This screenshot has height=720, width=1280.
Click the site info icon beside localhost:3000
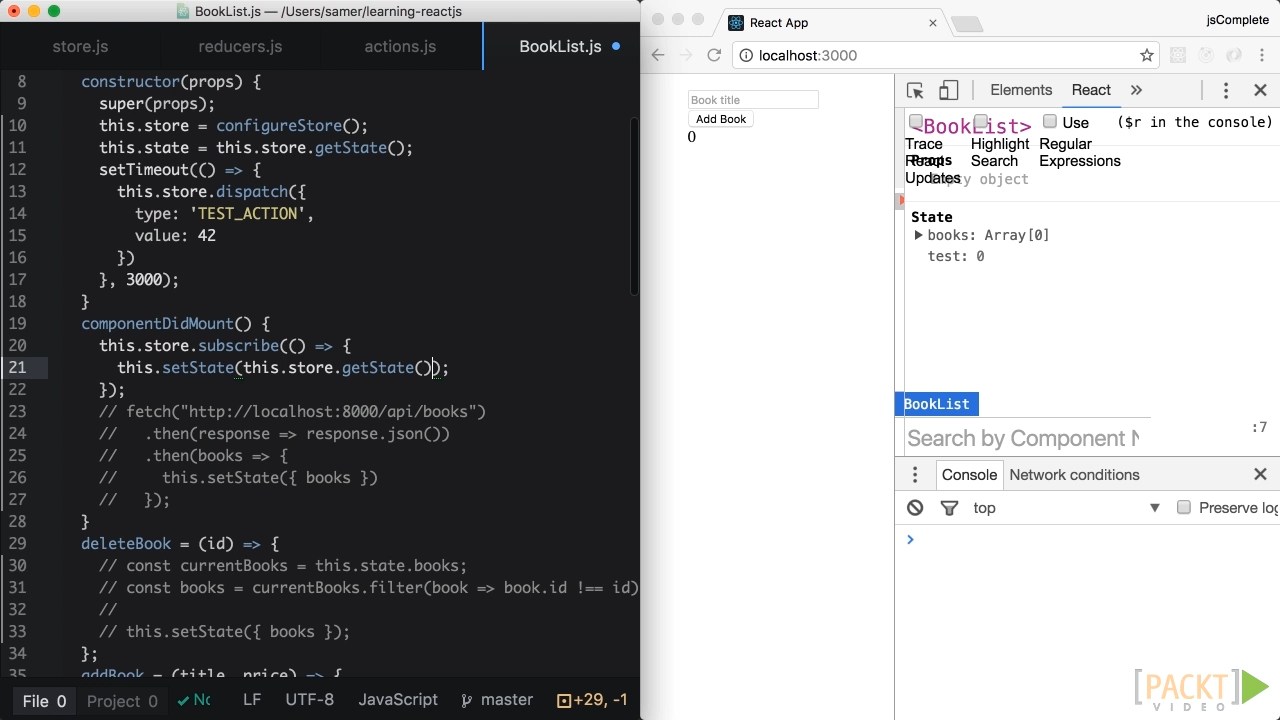[x=747, y=55]
